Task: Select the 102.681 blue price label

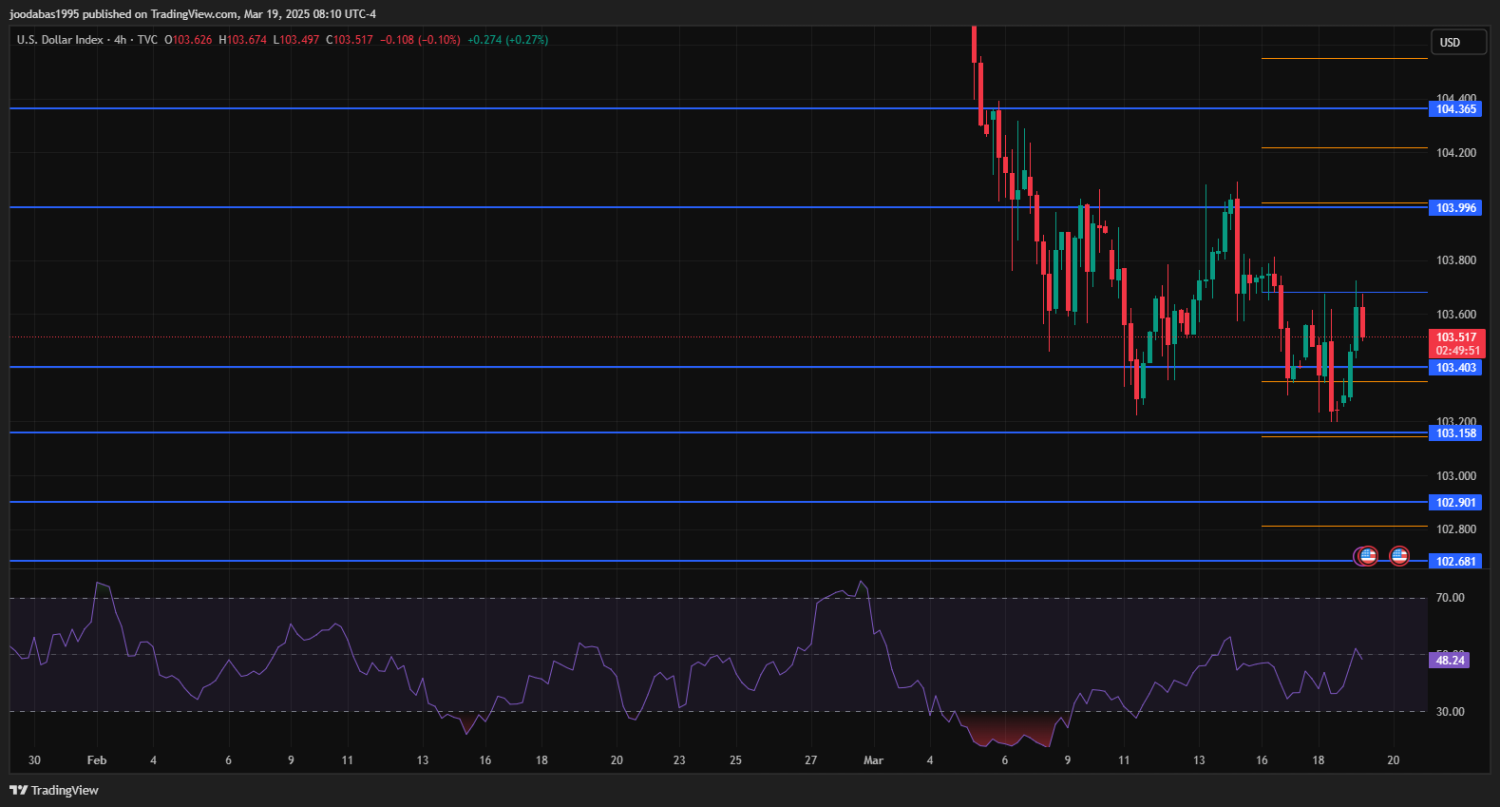Action: pos(1456,562)
